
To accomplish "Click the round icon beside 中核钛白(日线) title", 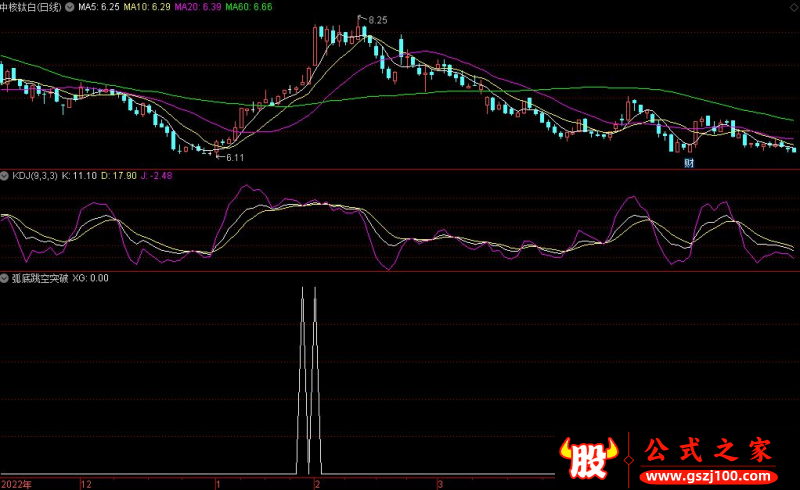I will [68, 6].
